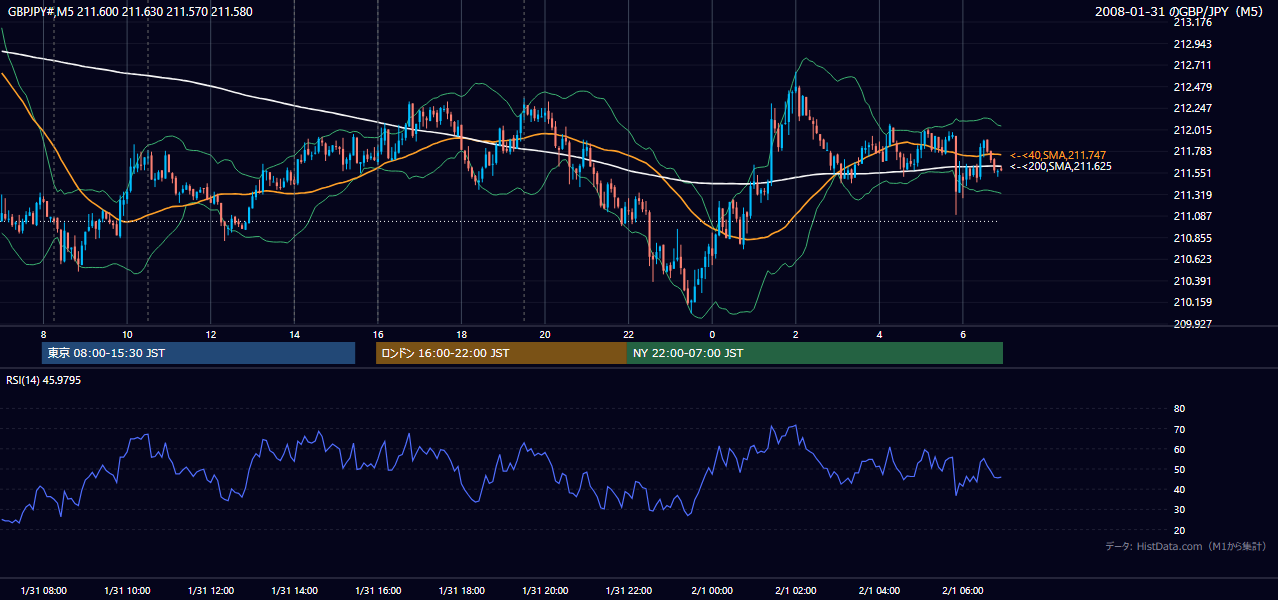
Task: Click price axis value 212.479
Action: point(1193,87)
